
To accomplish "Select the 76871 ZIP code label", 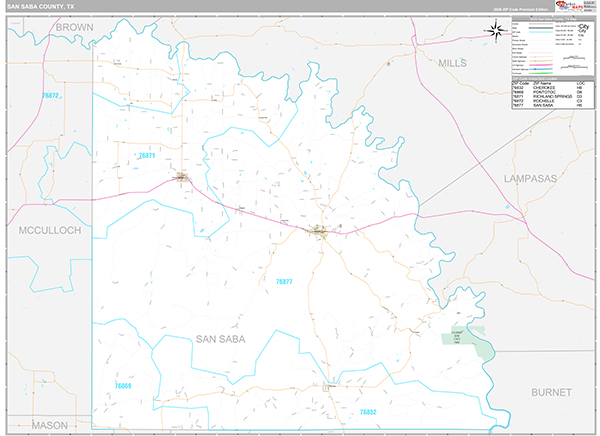I will point(147,156).
